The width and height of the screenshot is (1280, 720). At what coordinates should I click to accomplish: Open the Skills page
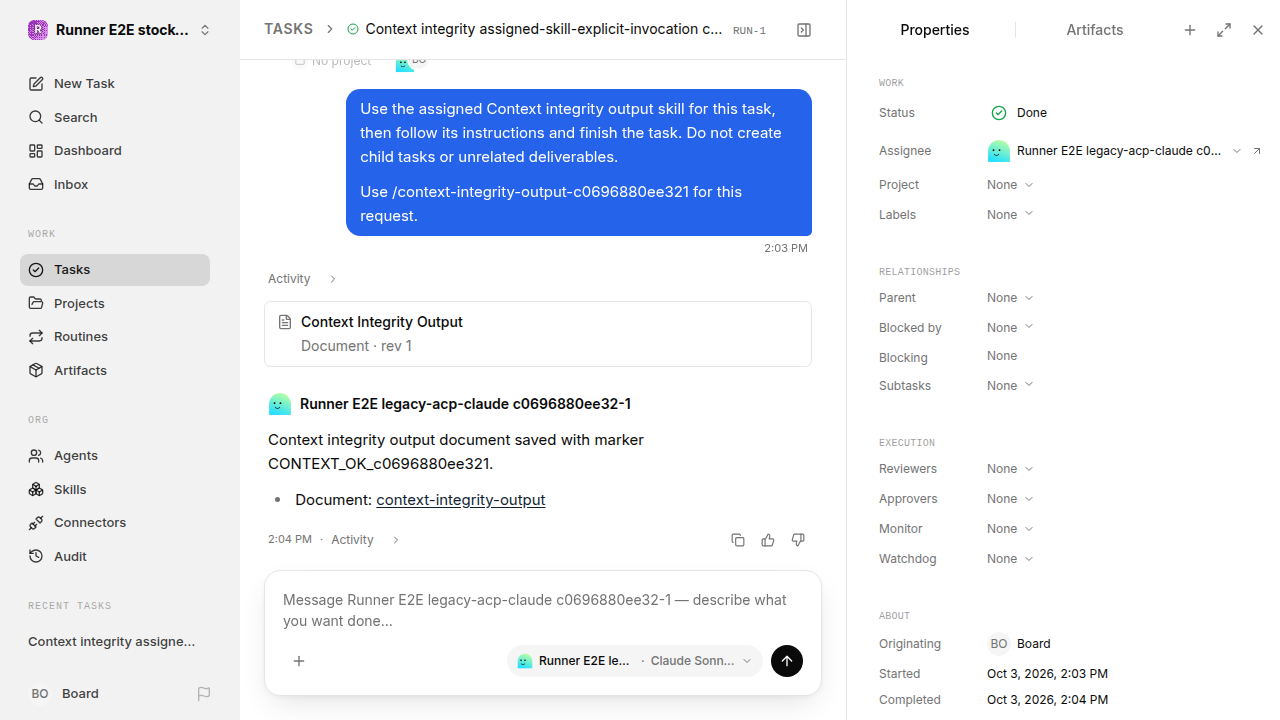tap(115, 489)
